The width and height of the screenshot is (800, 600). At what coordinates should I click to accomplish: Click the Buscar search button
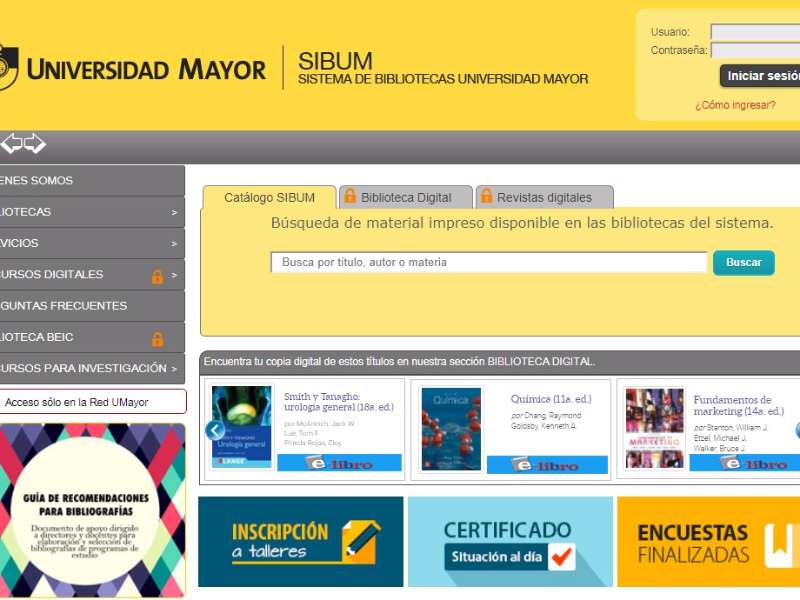pyautogui.click(x=743, y=263)
